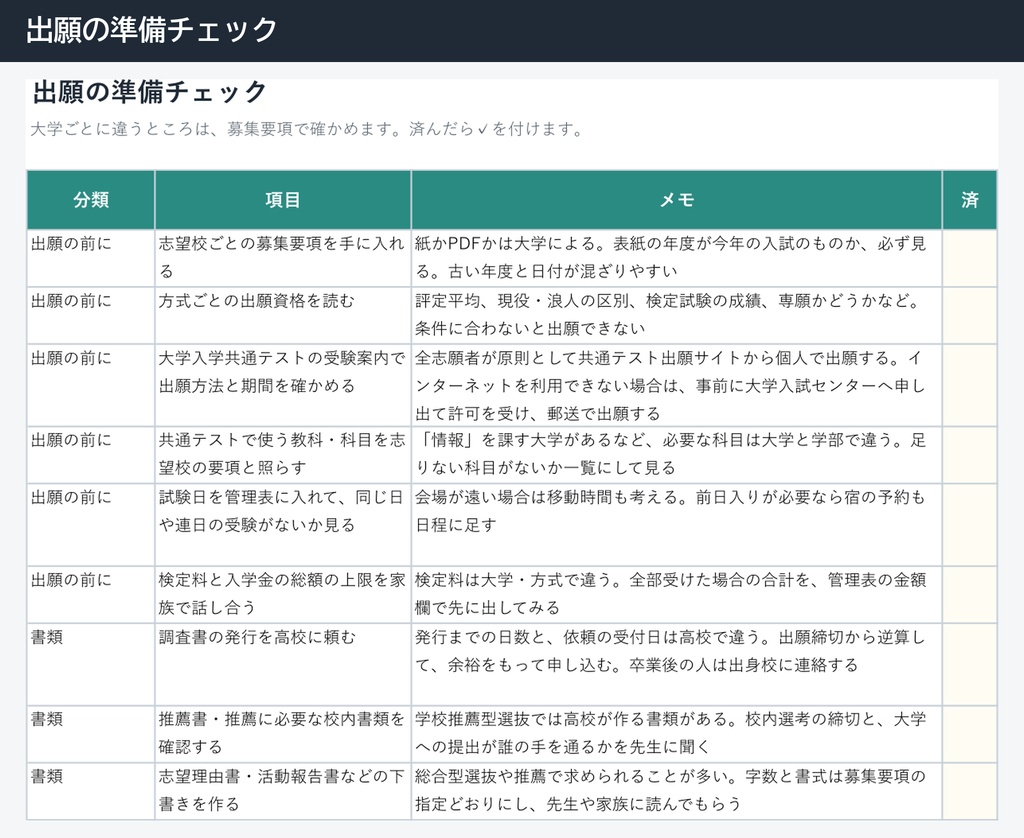Select item cell 調査書の発行を高校に頼む

[283, 664]
